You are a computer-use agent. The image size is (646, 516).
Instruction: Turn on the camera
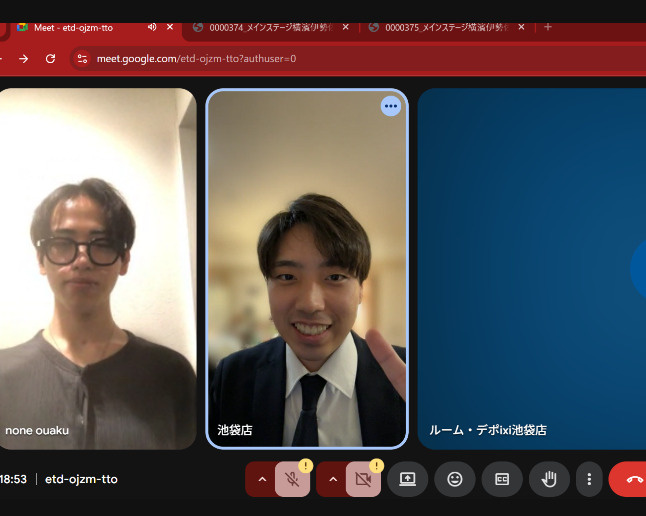coord(364,480)
